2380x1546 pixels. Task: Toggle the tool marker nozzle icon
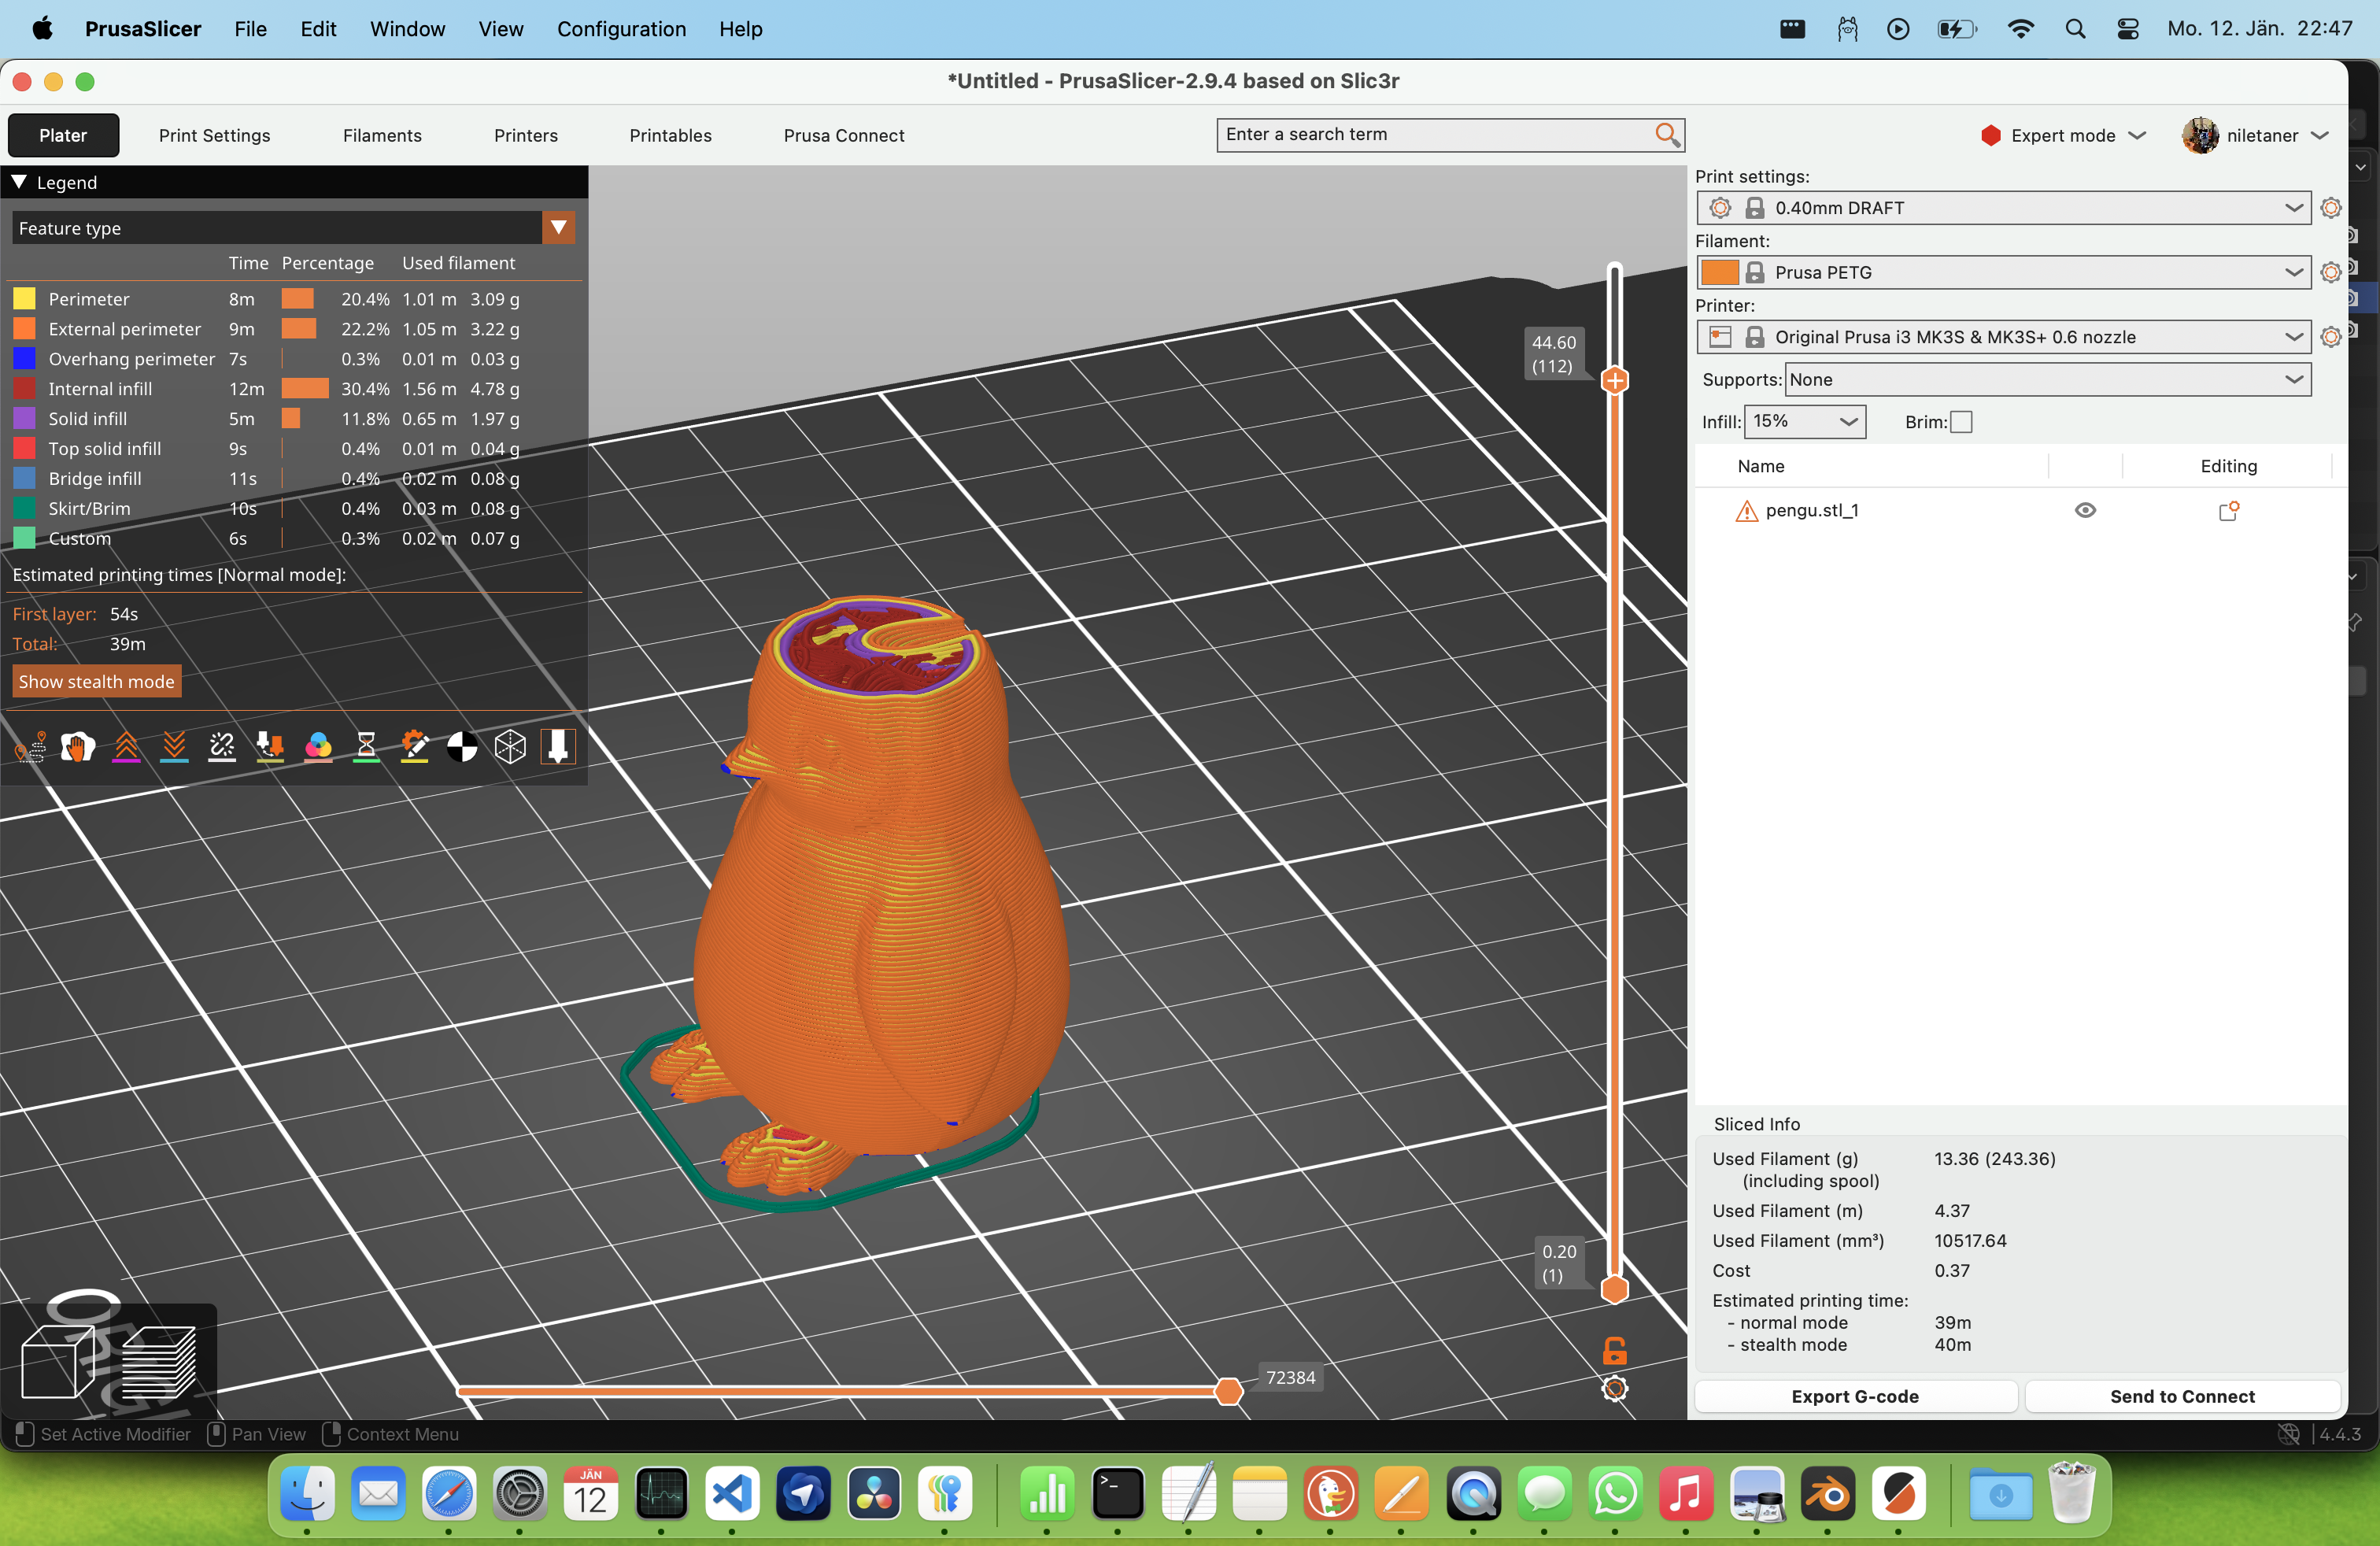558,746
